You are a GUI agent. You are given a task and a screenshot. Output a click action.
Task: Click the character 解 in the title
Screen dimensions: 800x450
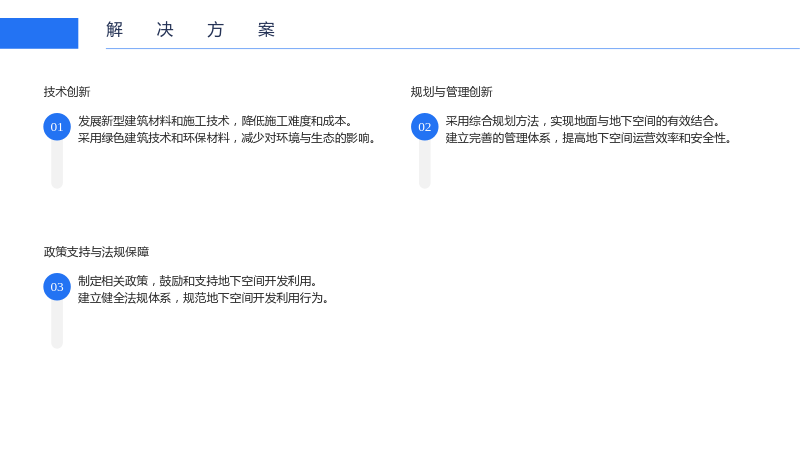[x=114, y=30]
